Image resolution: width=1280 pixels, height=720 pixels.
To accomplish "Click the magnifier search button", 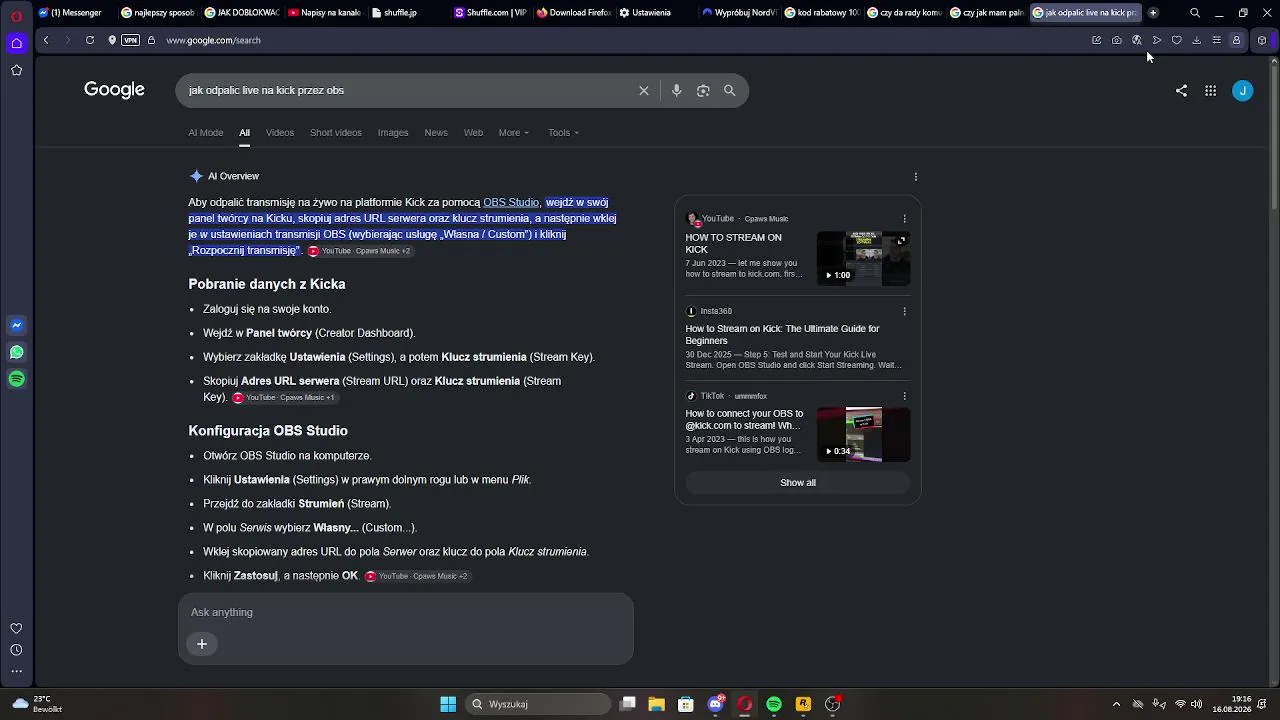I will click(x=730, y=90).
